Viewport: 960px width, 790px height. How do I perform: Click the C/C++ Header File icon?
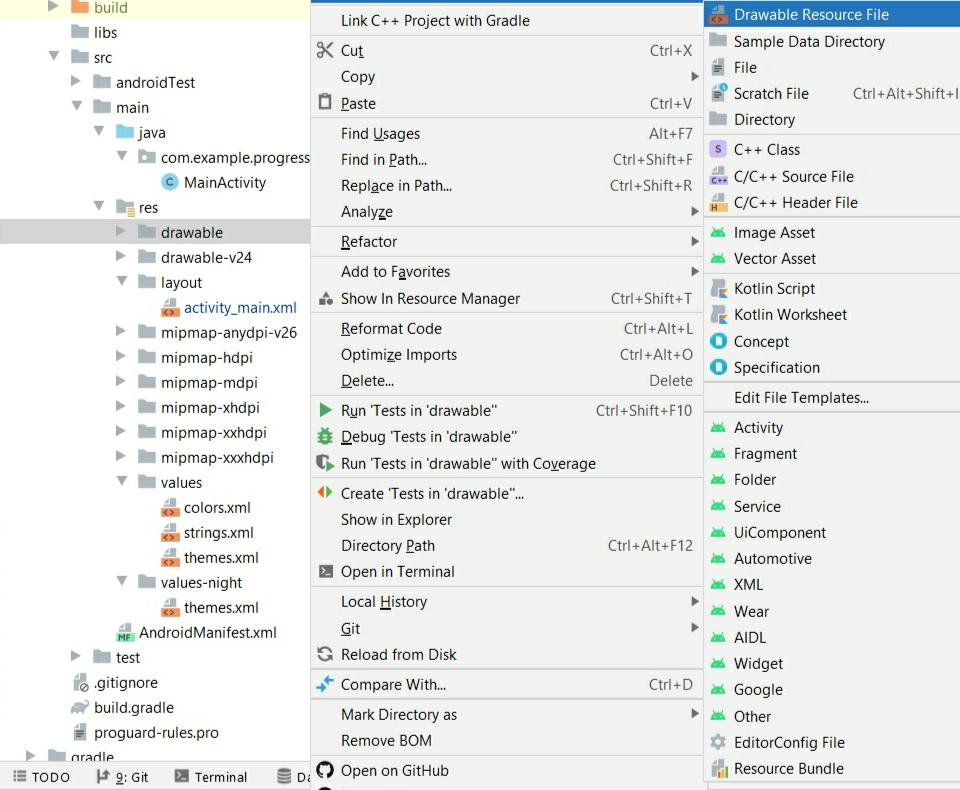(719, 202)
